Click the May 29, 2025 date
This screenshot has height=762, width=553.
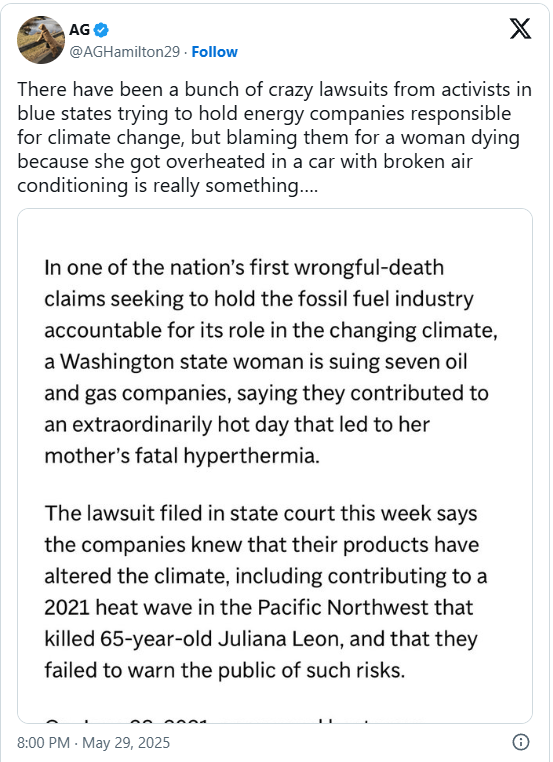pyautogui.click(x=126, y=743)
